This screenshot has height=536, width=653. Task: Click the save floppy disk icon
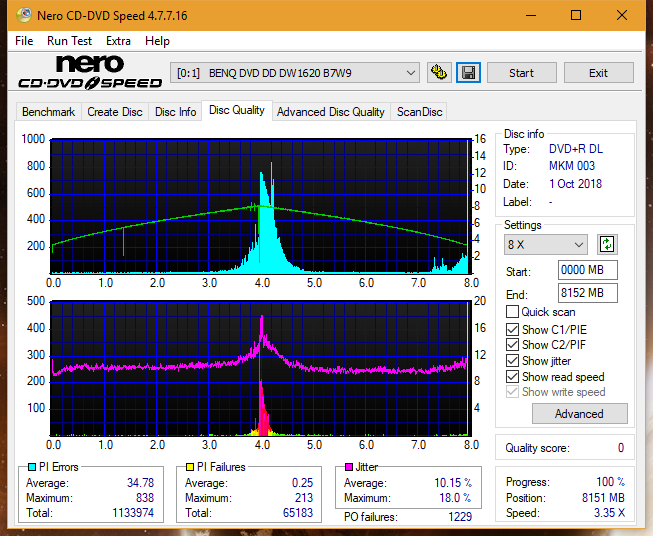pyautogui.click(x=469, y=73)
